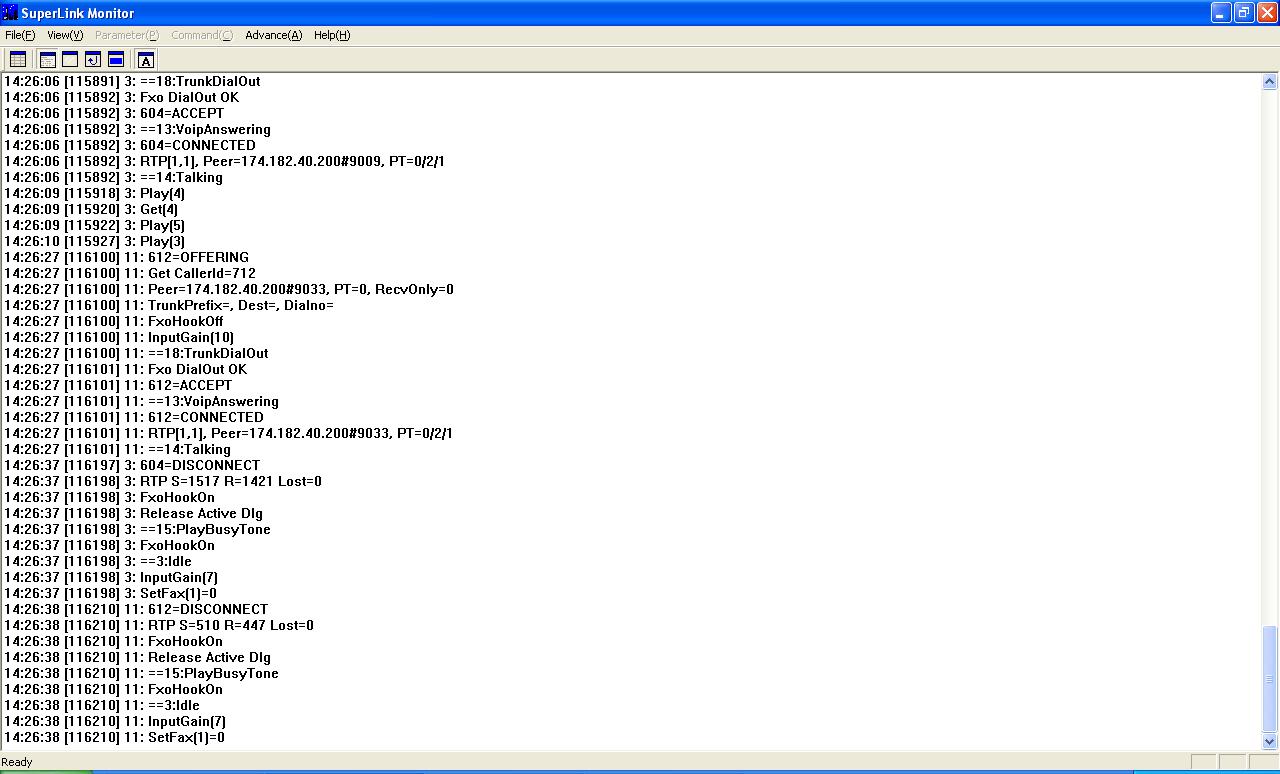Click the '612=OFFERING' log line
This screenshot has width=1280, height=774.
[126, 257]
